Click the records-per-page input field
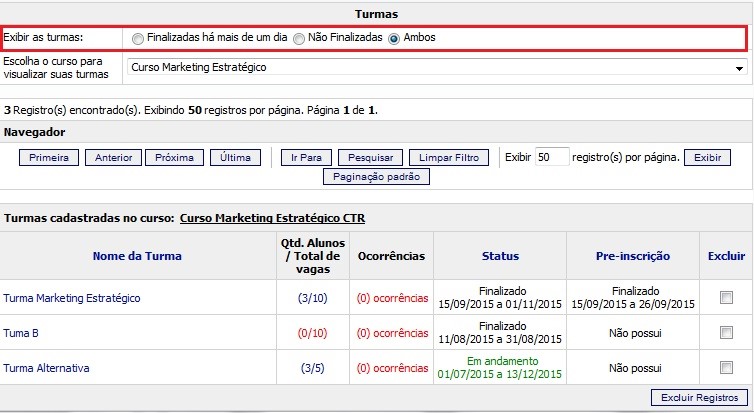This screenshot has height=413, width=754. pyautogui.click(x=551, y=157)
